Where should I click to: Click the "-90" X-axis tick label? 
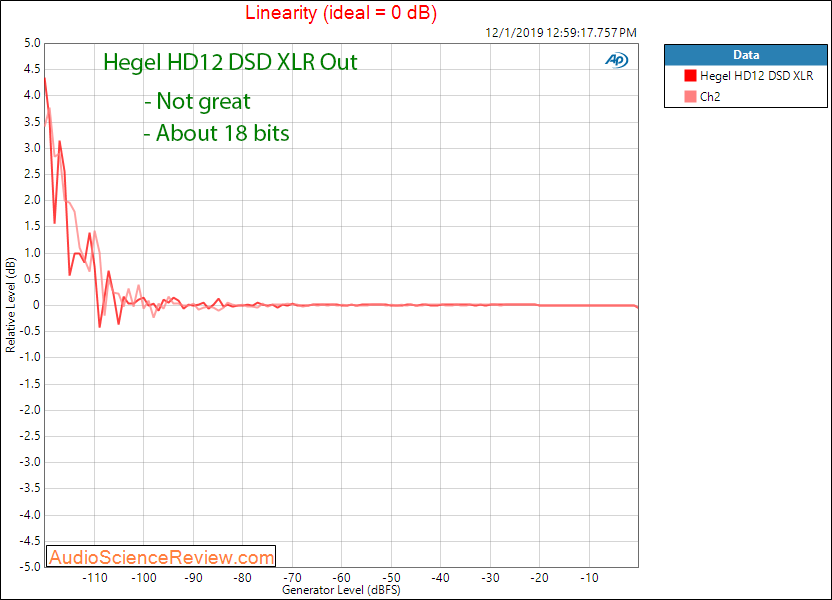click(193, 578)
